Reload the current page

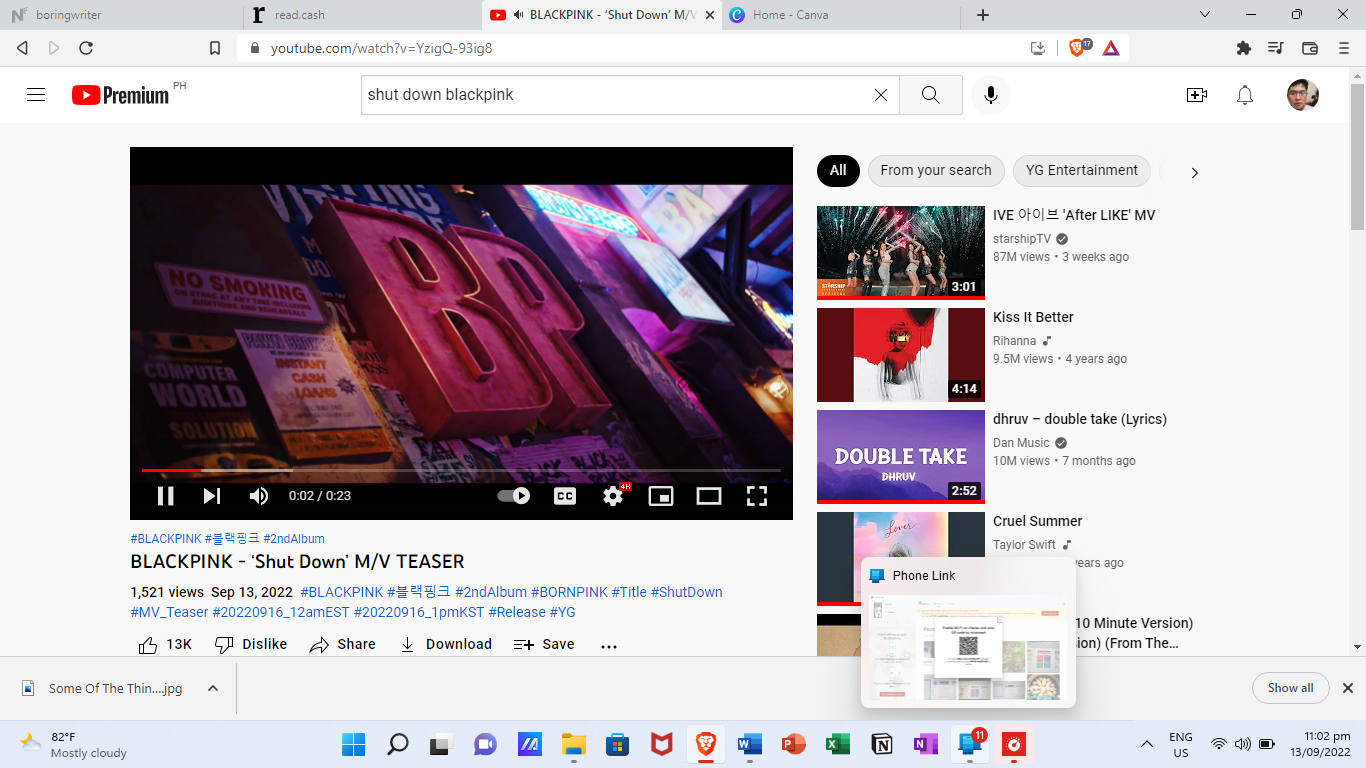(86, 48)
